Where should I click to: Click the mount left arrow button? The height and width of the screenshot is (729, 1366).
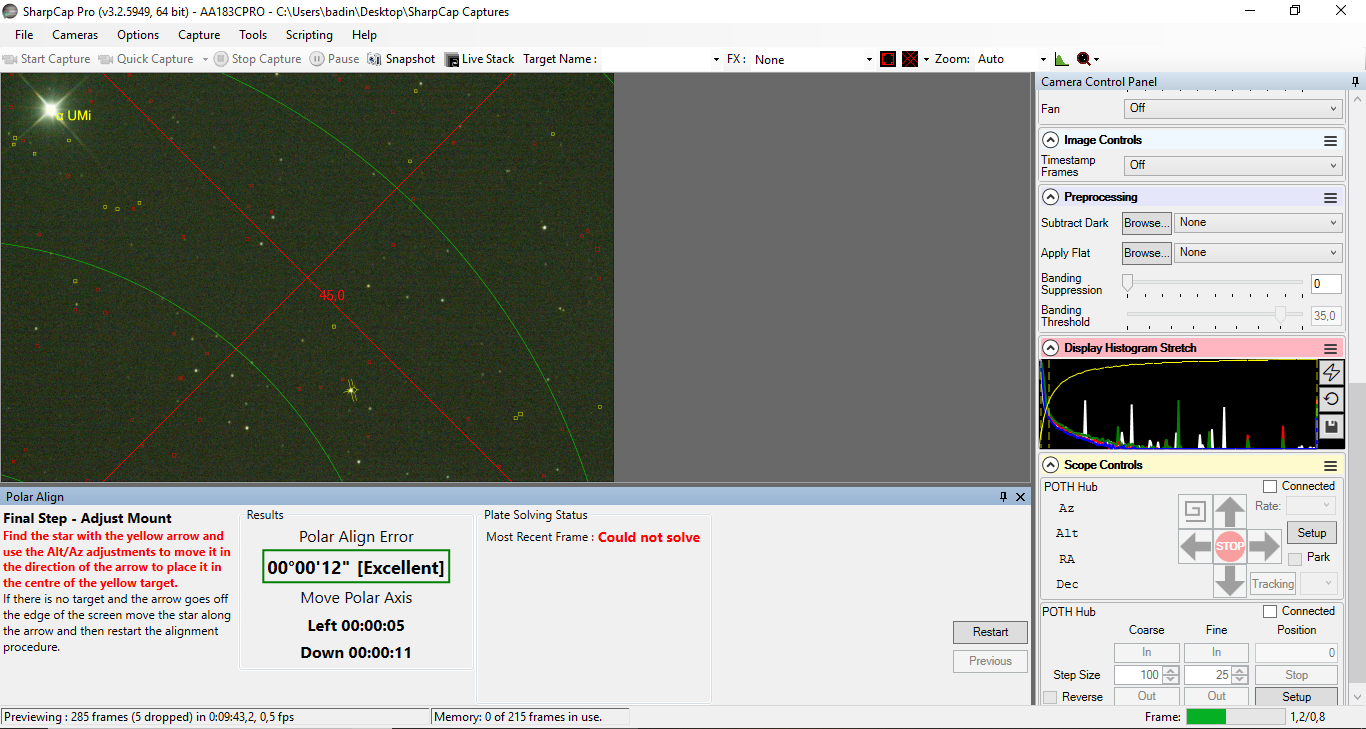point(1195,547)
